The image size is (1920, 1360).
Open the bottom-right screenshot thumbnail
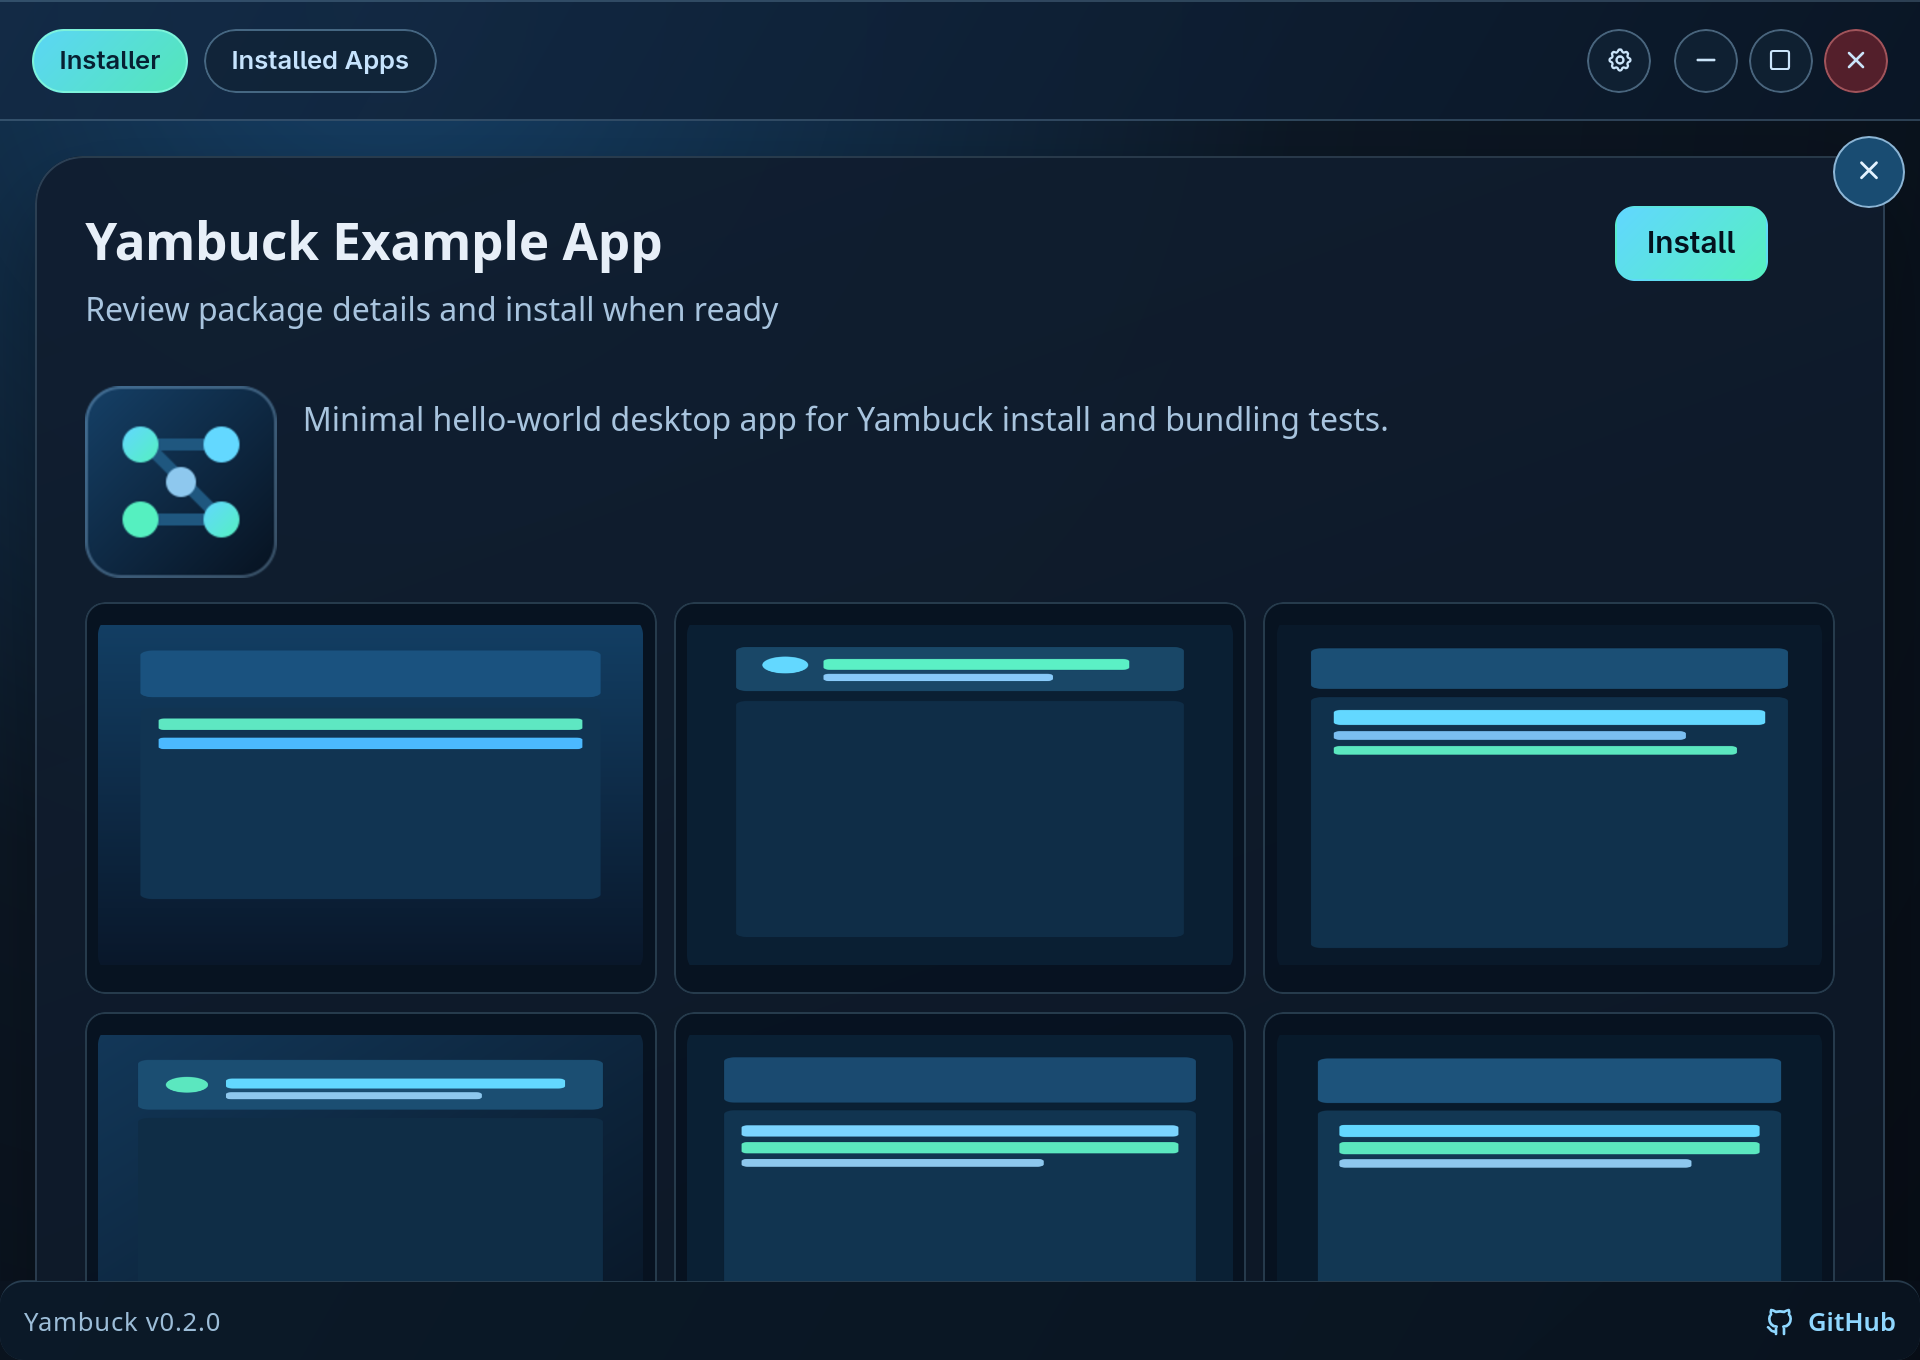1549,1148
